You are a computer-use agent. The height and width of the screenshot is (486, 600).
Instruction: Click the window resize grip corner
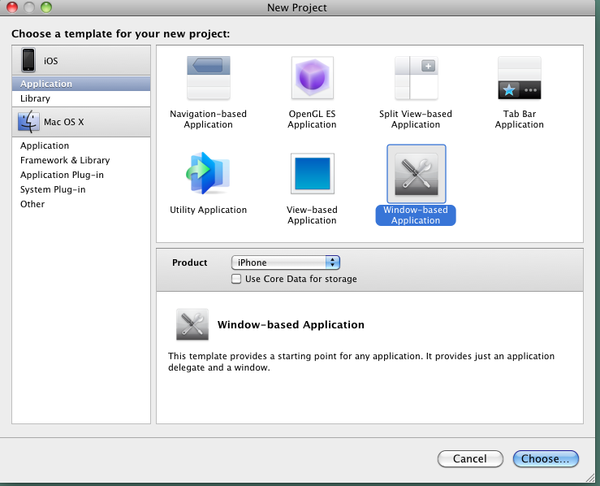[591, 478]
